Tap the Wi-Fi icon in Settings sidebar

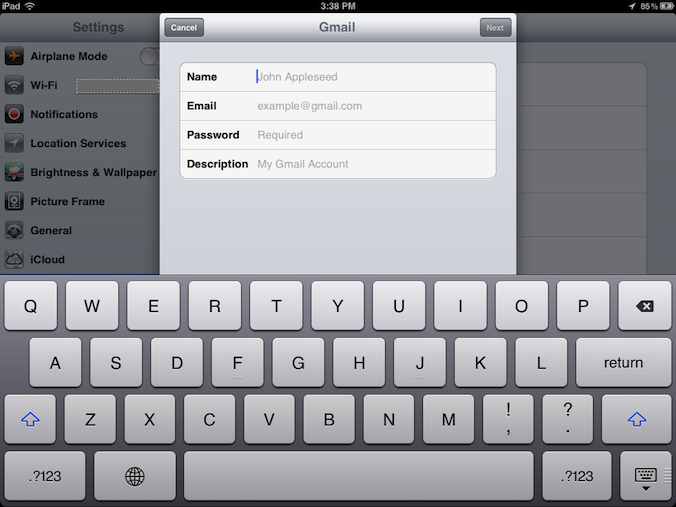14,85
